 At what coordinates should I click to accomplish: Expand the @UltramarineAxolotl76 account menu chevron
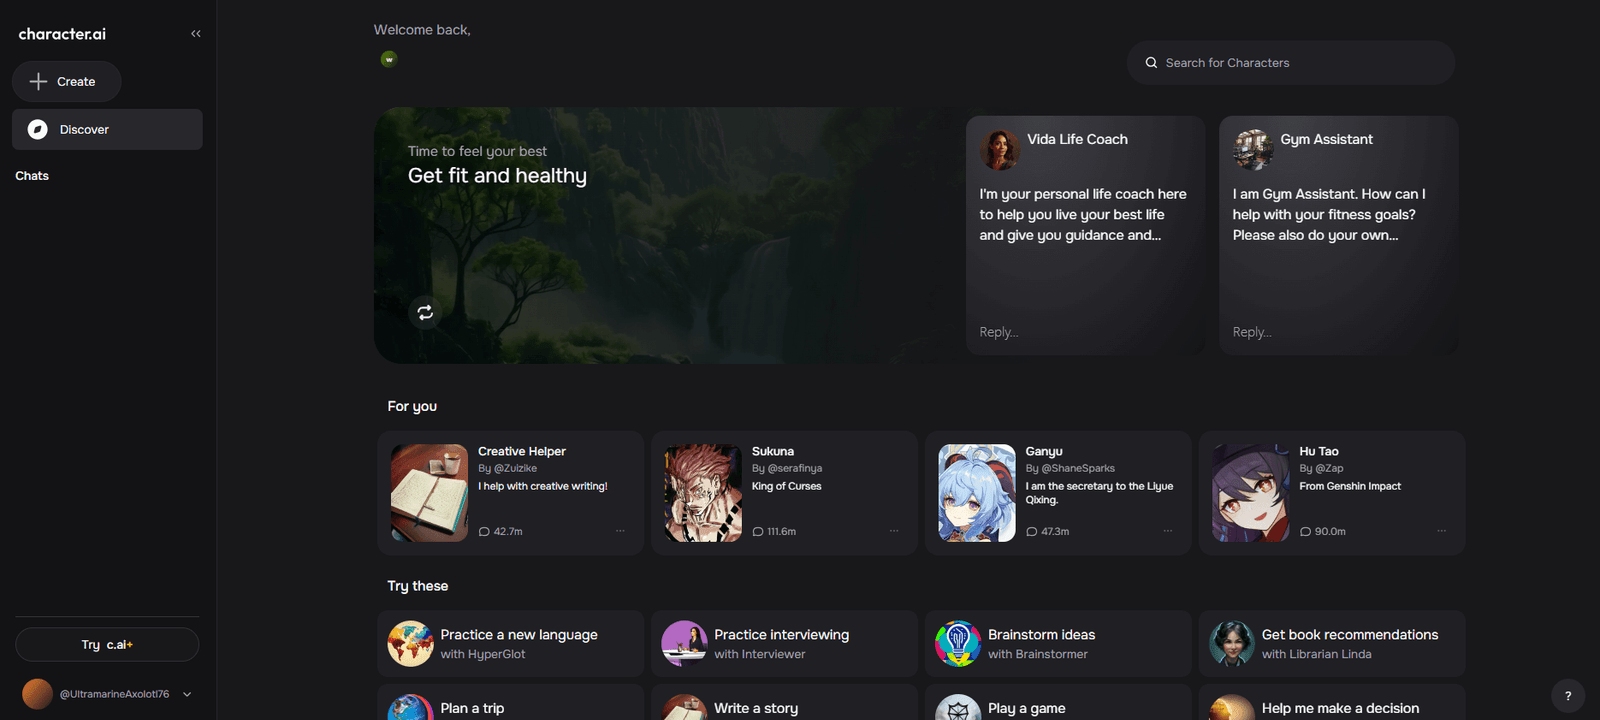click(x=187, y=694)
